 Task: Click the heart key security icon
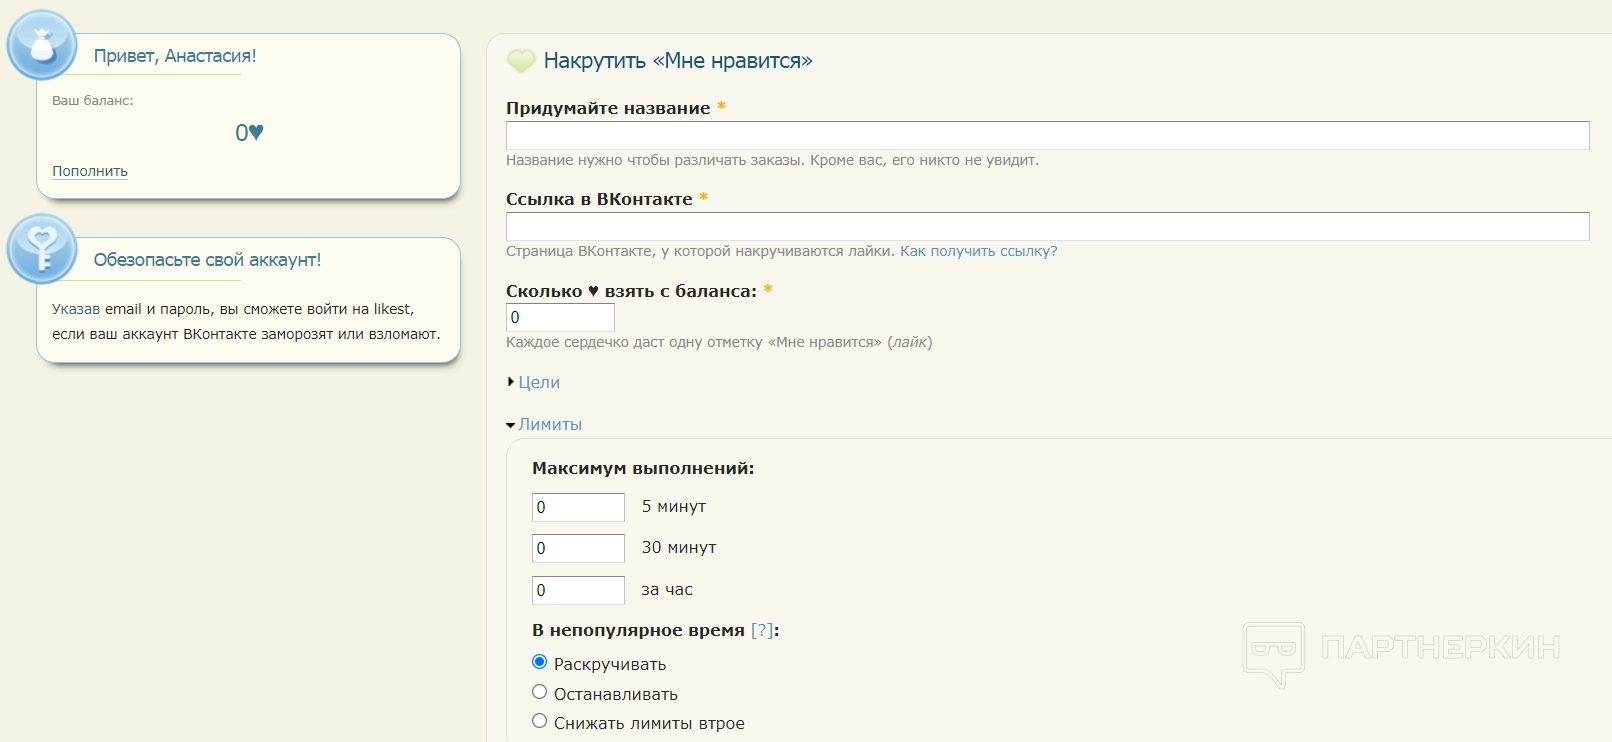42,249
